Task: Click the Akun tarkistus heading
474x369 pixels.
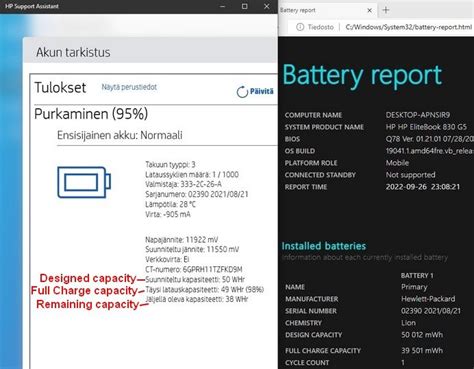Action: (73, 52)
